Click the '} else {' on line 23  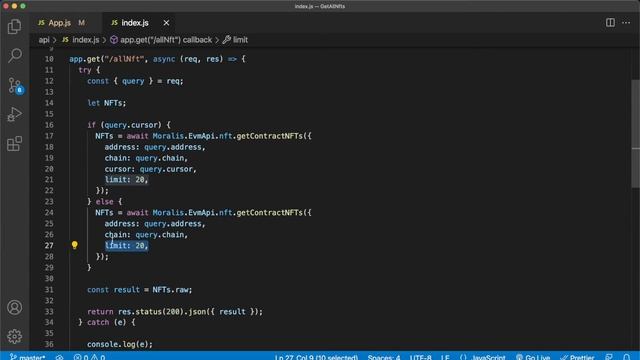104,202
